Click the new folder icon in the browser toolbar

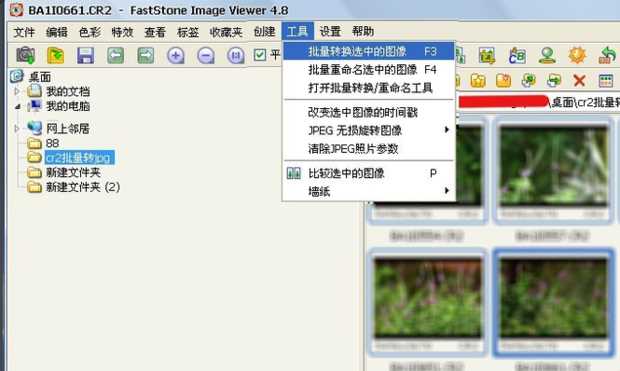(x=503, y=81)
